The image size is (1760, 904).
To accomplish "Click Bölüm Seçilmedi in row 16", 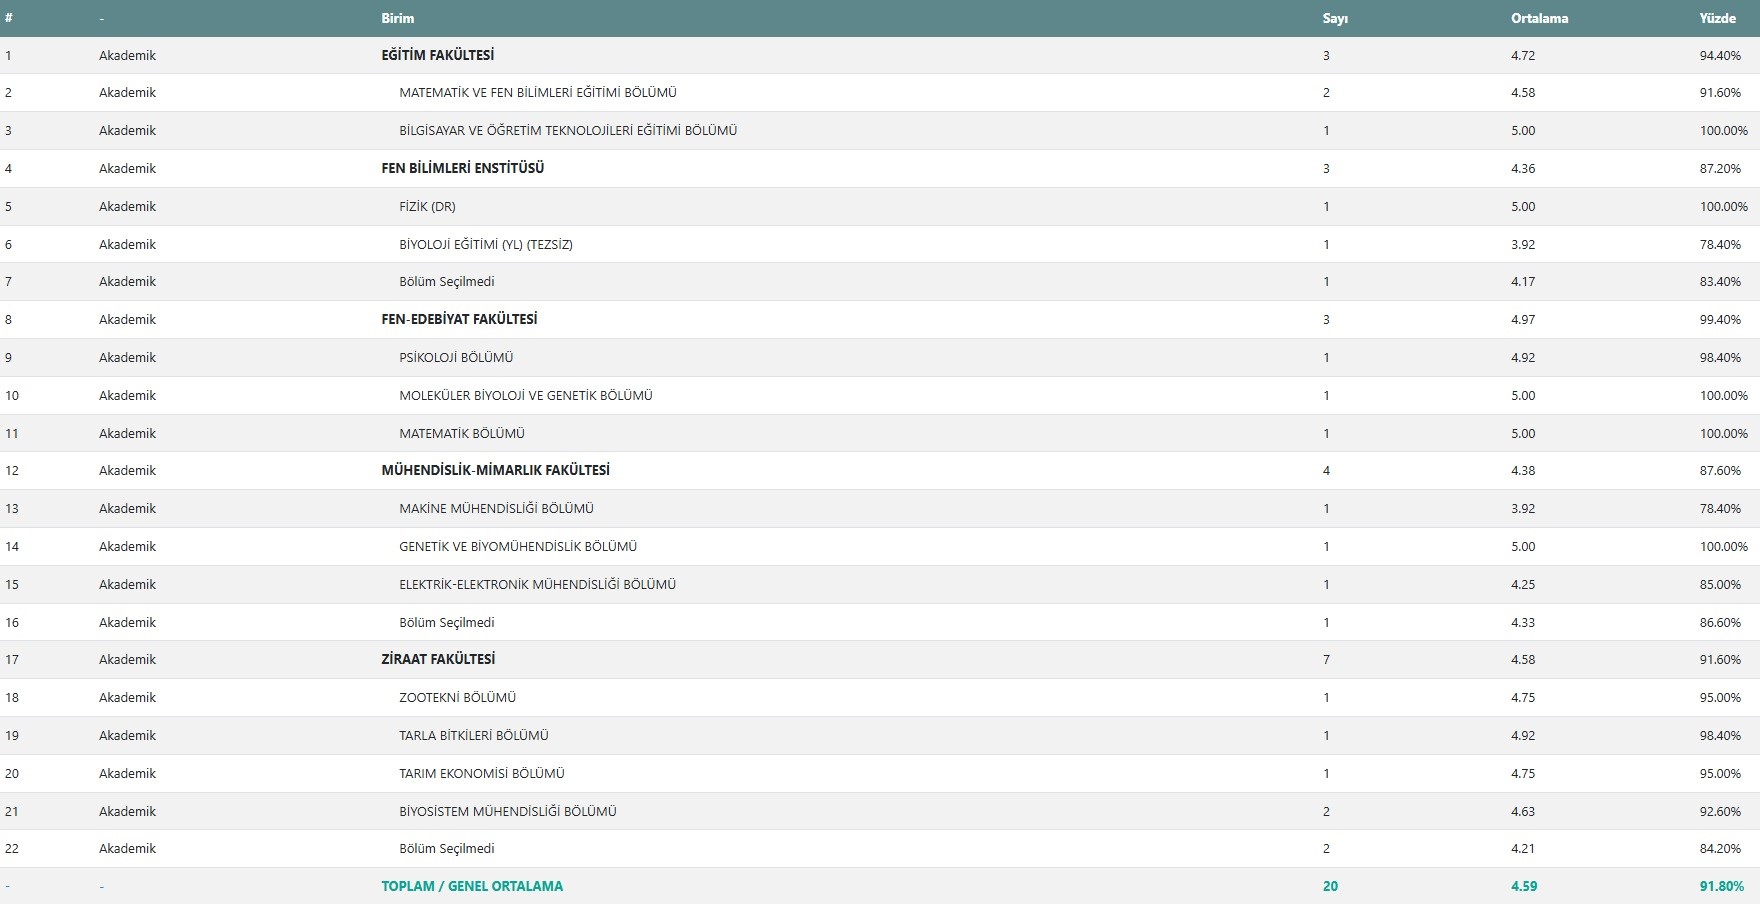I will click(446, 622).
